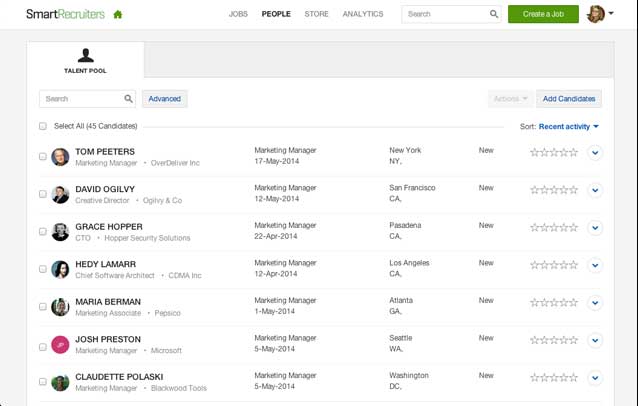Click Hedy Lamarr's profile photo

(60, 269)
